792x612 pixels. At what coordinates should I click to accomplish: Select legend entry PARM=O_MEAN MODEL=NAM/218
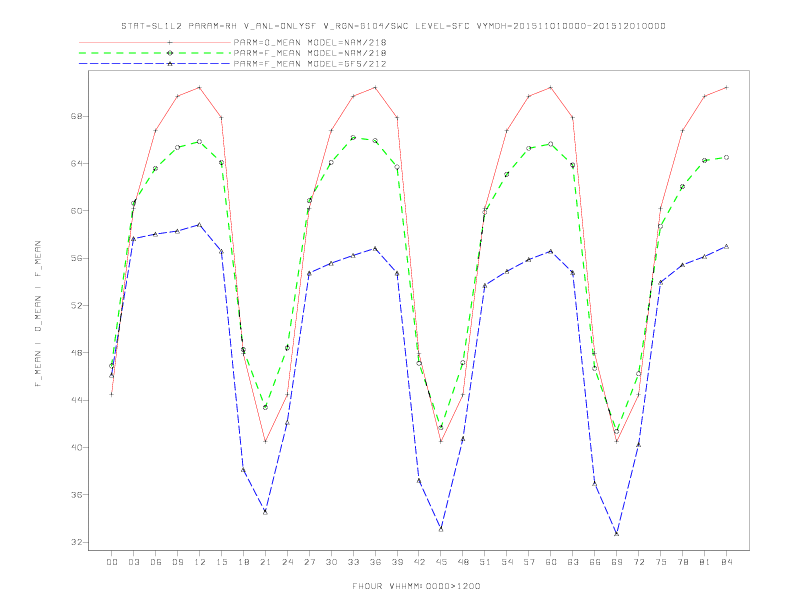(x=310, y=42)
